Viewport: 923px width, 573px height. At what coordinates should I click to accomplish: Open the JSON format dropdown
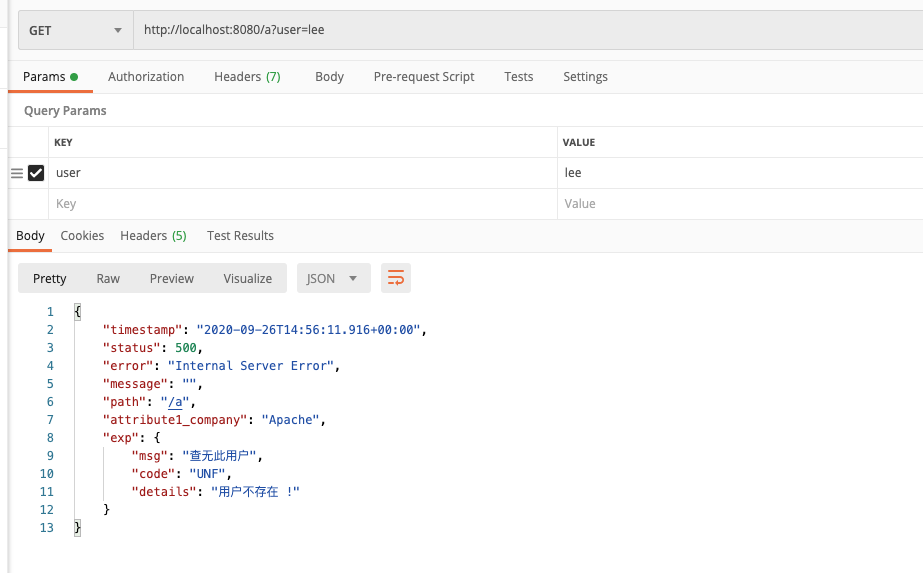click(333, 278)
